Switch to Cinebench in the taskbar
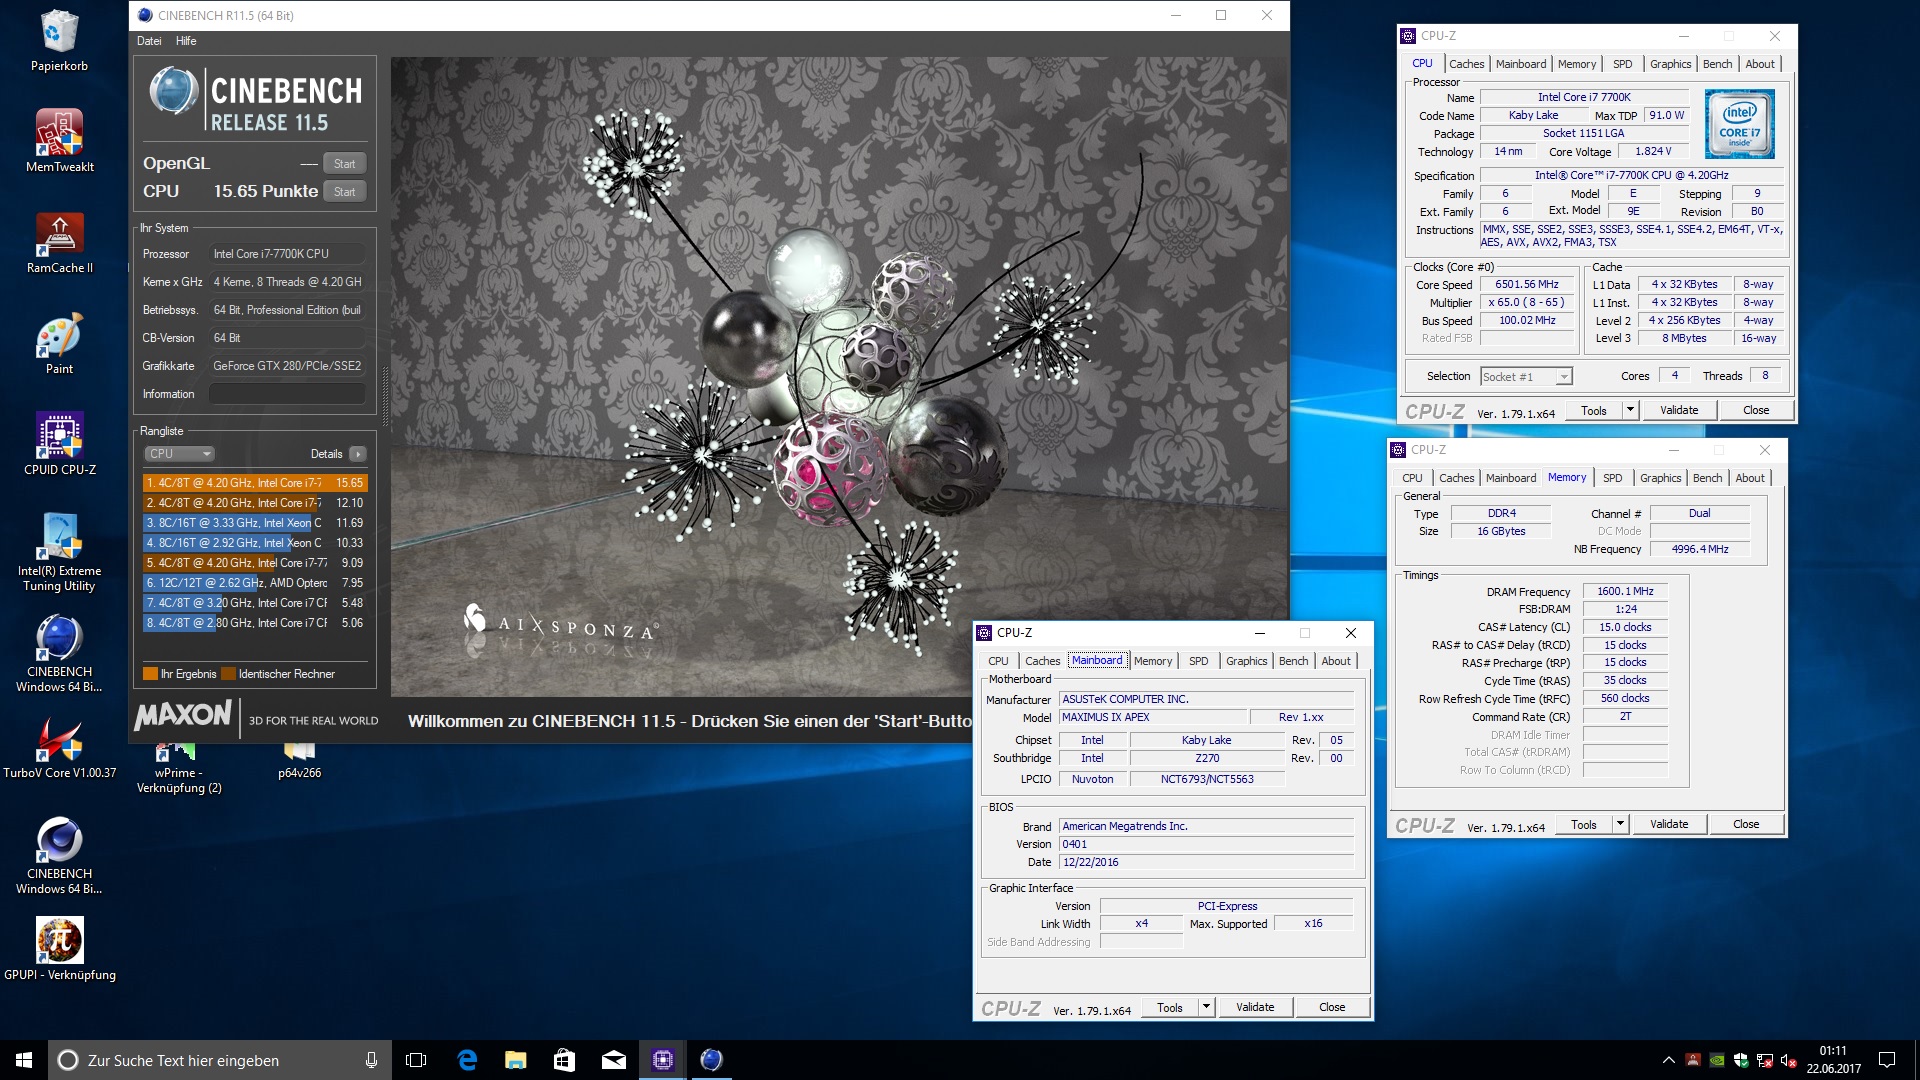This screenshot has height=1080, width=1920. pos(711,1060)
